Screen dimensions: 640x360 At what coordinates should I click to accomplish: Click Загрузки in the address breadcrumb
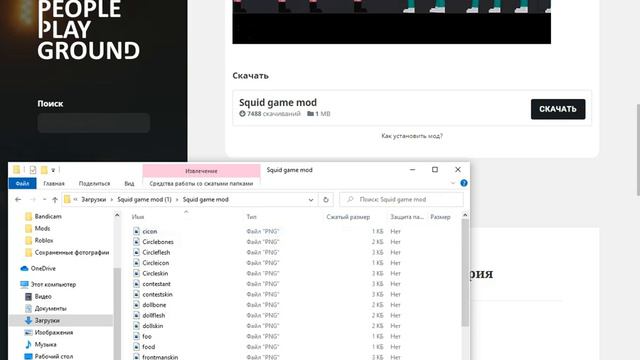(93, 200)
